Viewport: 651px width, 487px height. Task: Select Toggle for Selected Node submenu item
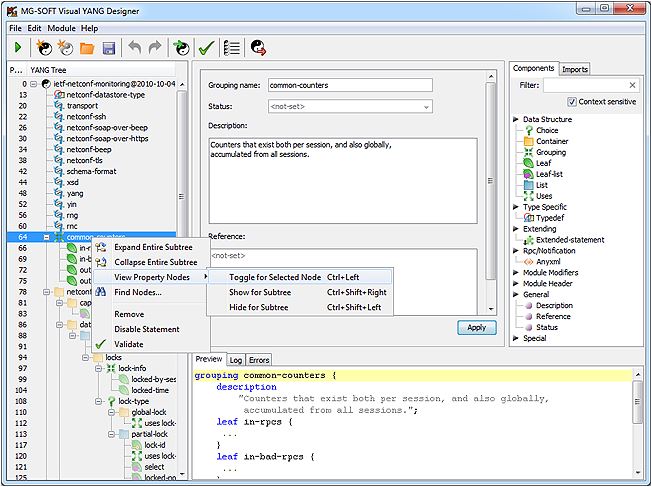coord(300,277)
